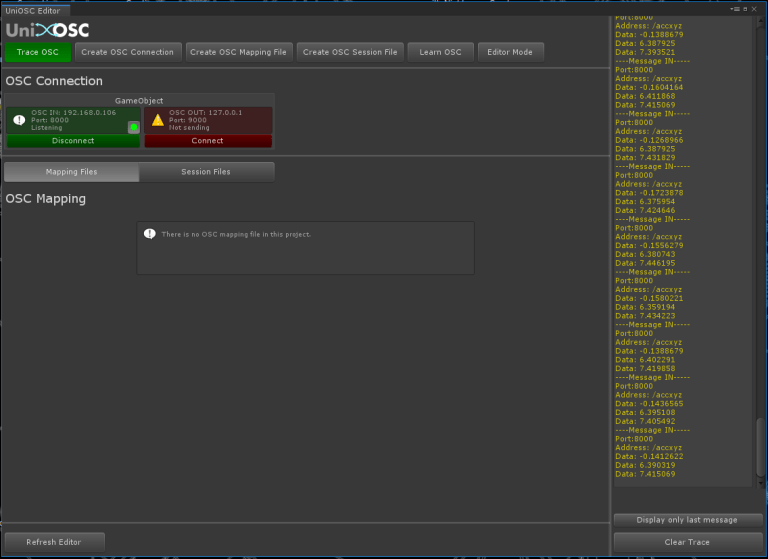Select the UniOSC Editor window tab

[x=34, y=10]
